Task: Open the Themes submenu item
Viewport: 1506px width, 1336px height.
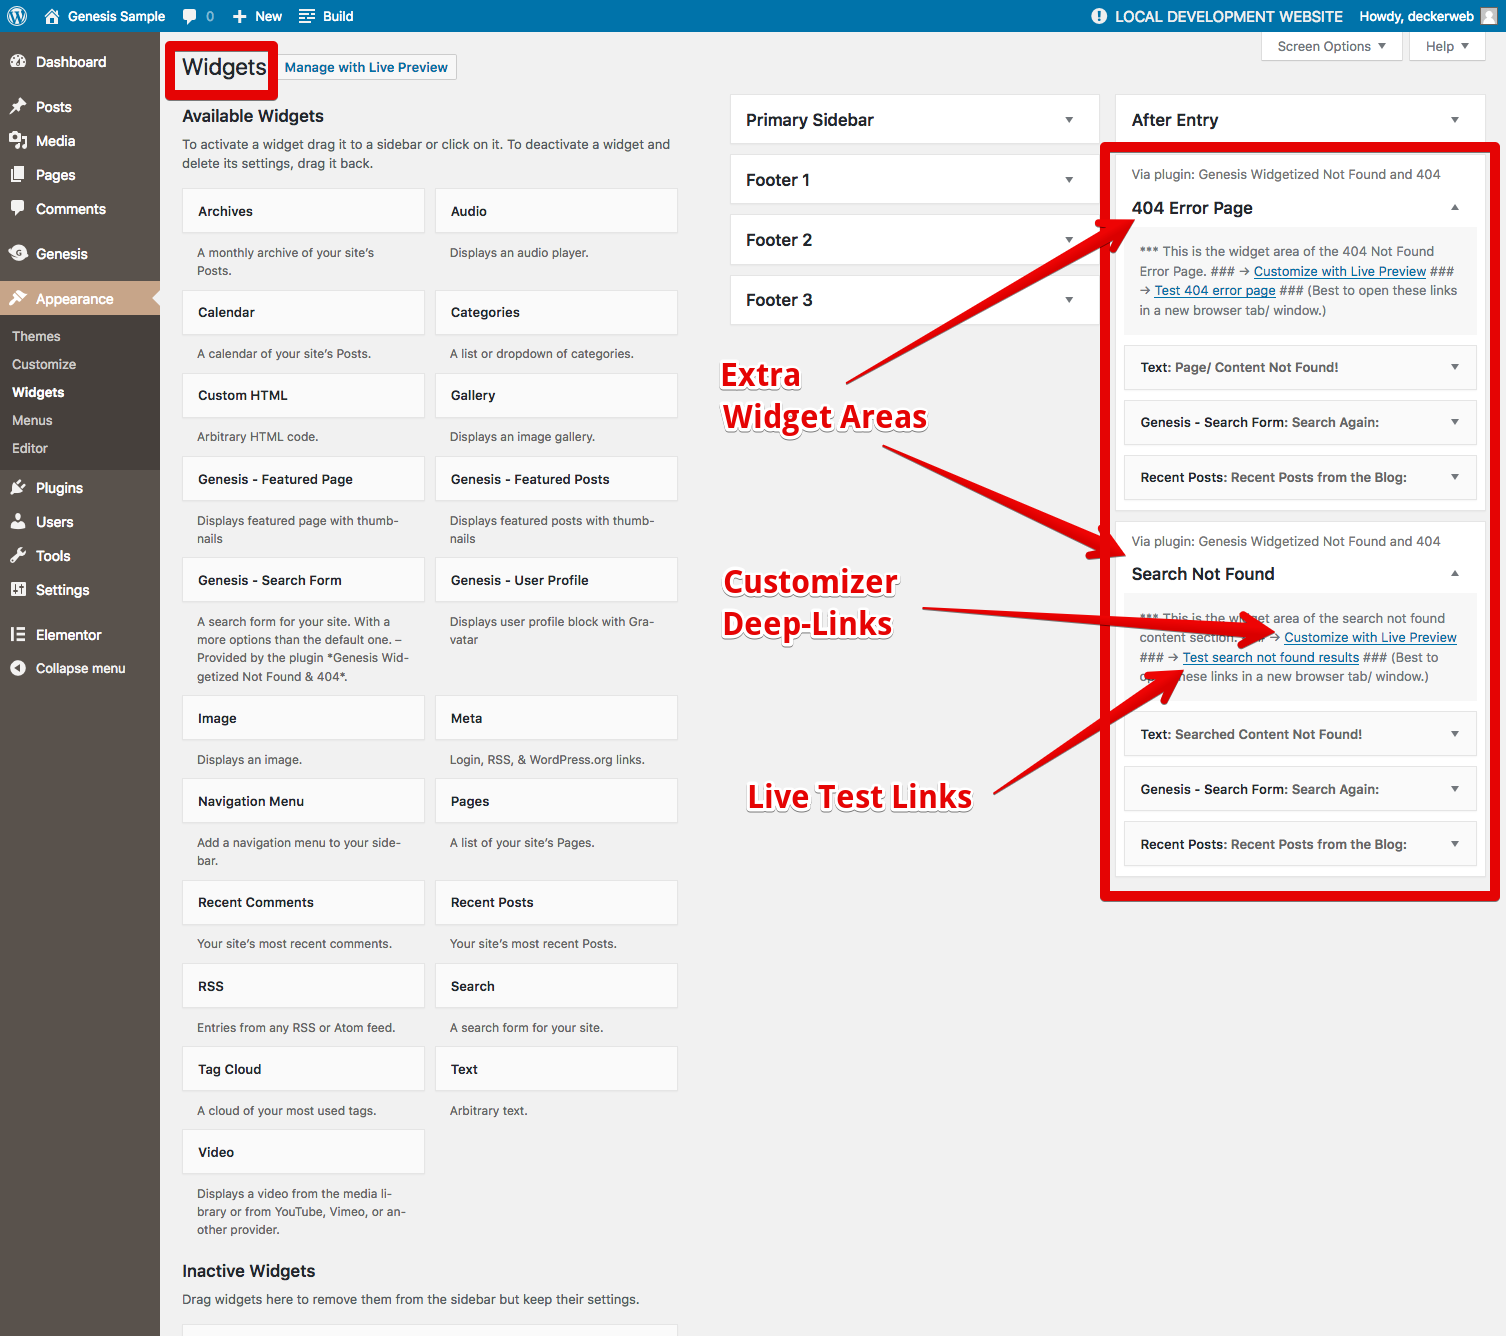Action: coord(36,336)
